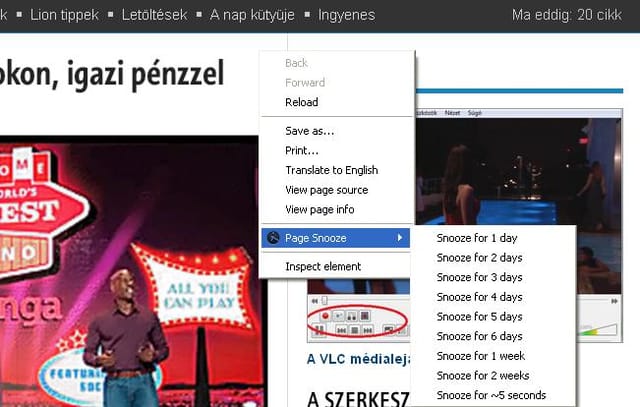Snooze the page for 2 weeks
Viewport: 640px width, 407px height.
pos(482,376)
